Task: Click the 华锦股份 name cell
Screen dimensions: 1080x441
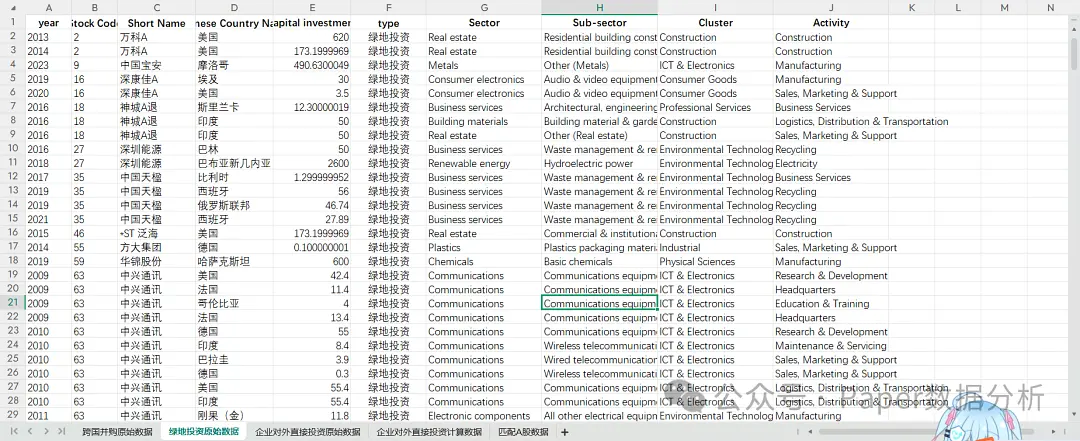Action: (x=156, y=261)
